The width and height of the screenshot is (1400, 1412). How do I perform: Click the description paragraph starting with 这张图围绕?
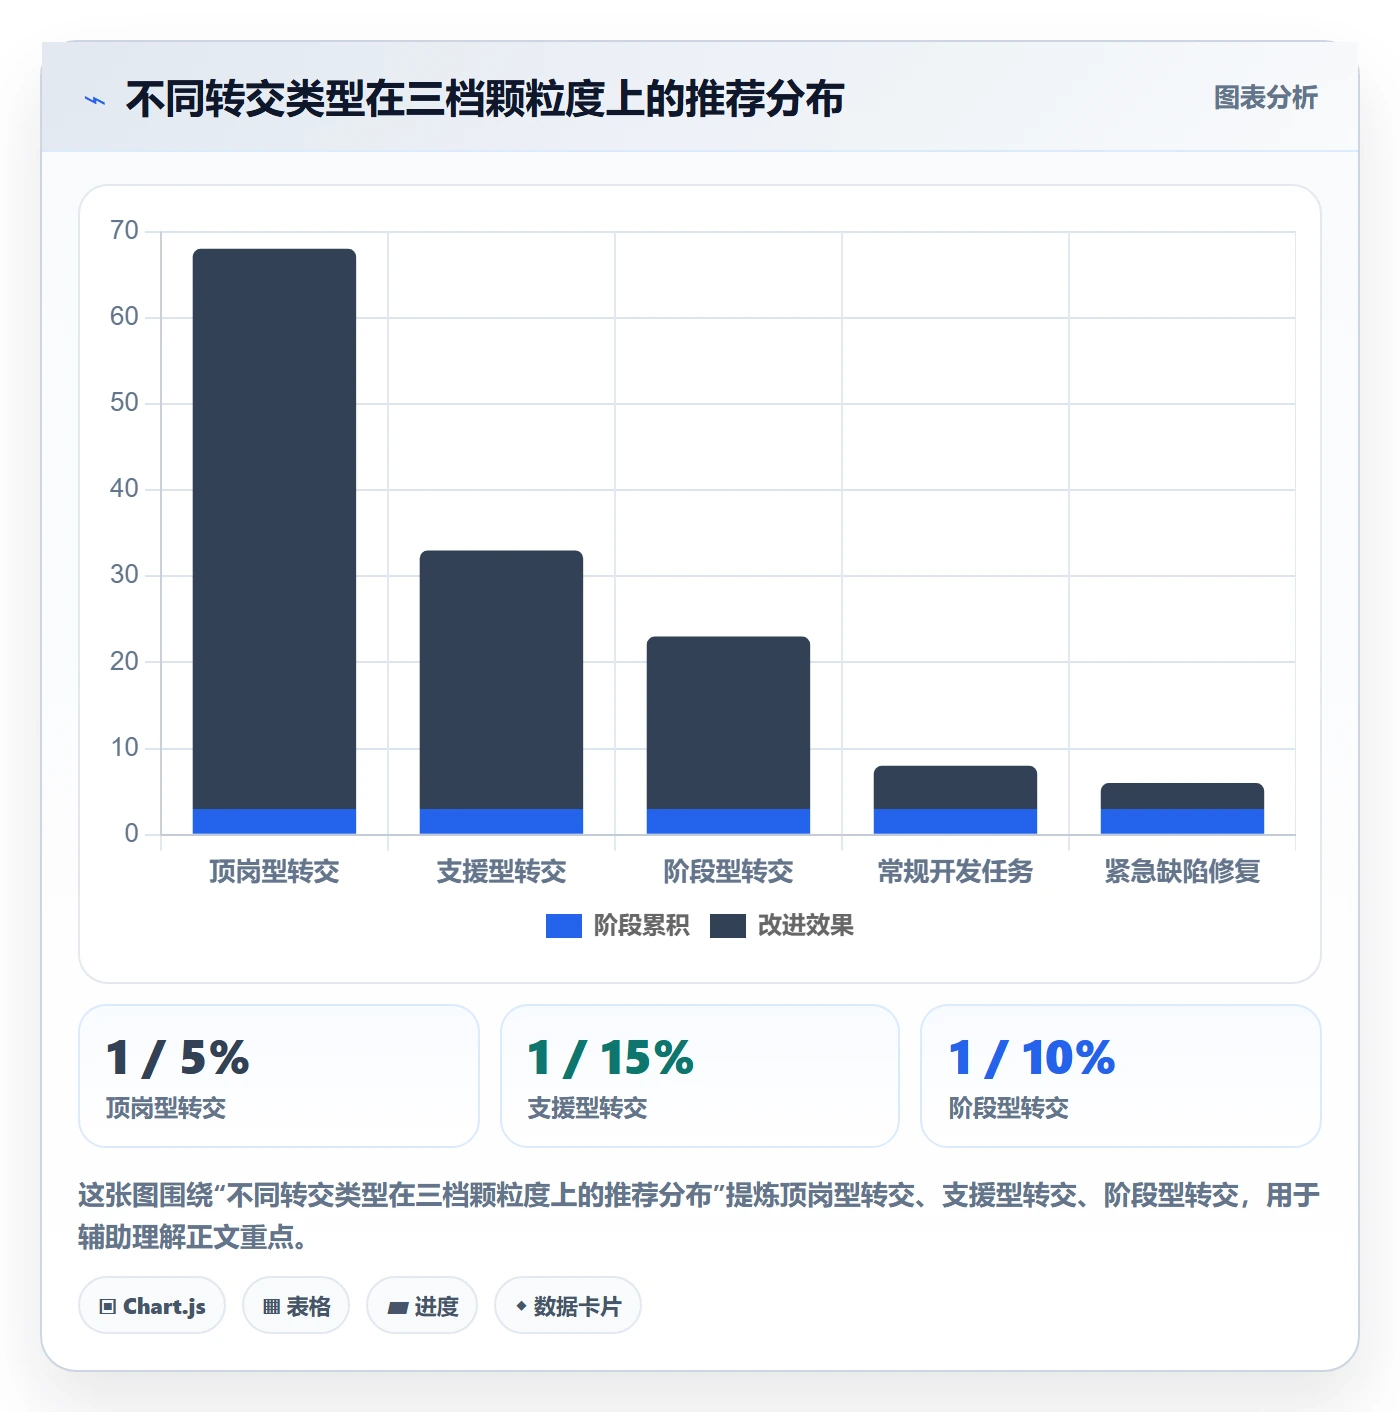pyautogui.click(x=699, y=1216)
